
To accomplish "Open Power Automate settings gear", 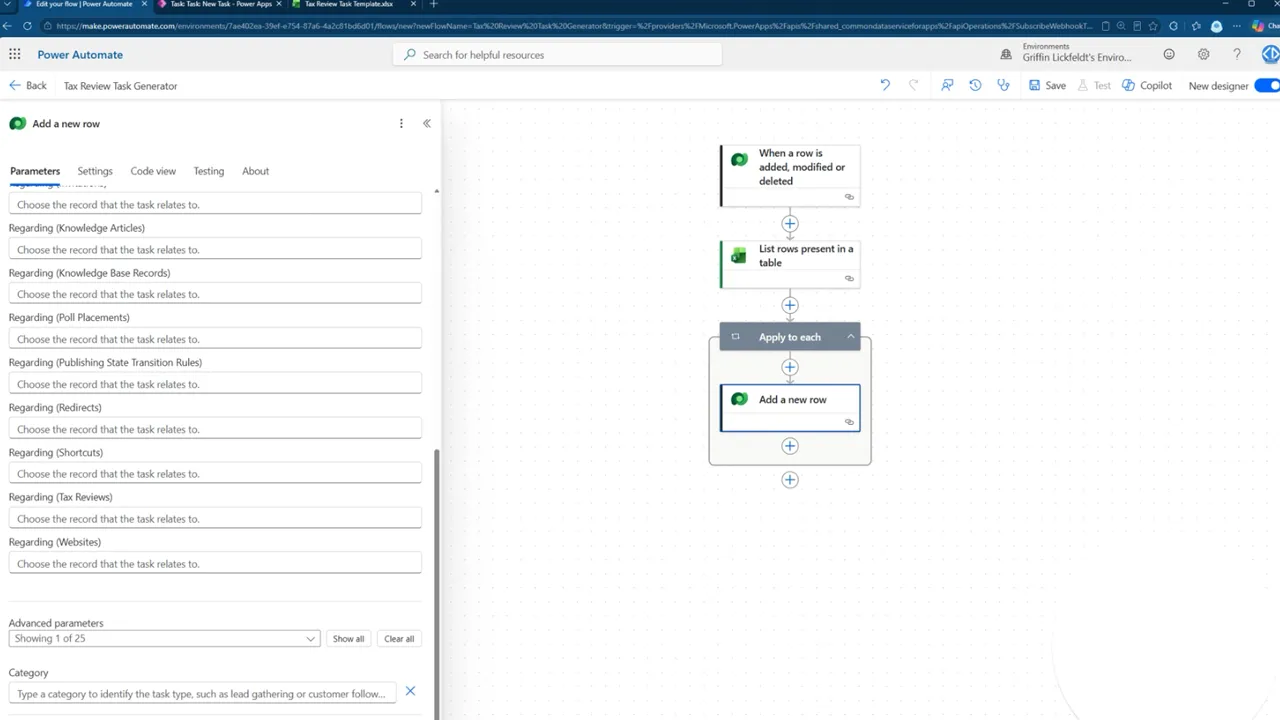I will (1203, 54).
